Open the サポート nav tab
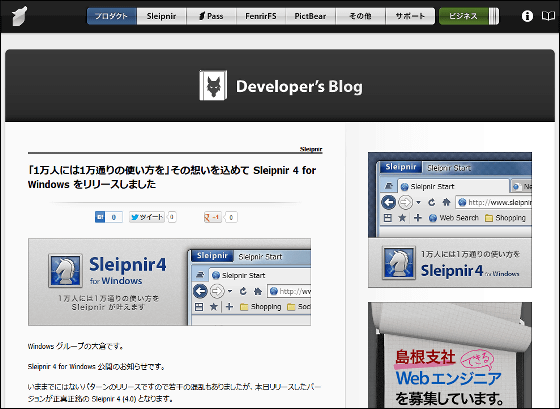The height and width of the screenshot is (409, 560). pyautogui.click(x=410, y=16)
